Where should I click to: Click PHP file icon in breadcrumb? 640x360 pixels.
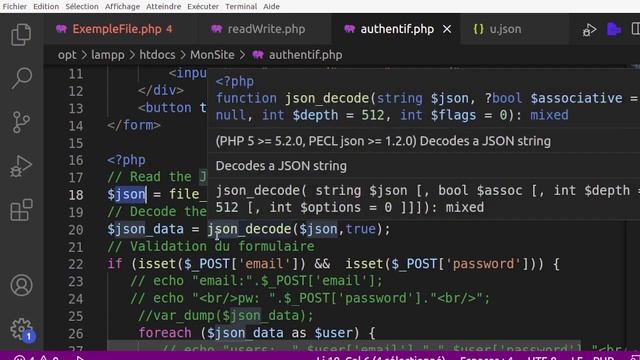(x=258, y=55)
